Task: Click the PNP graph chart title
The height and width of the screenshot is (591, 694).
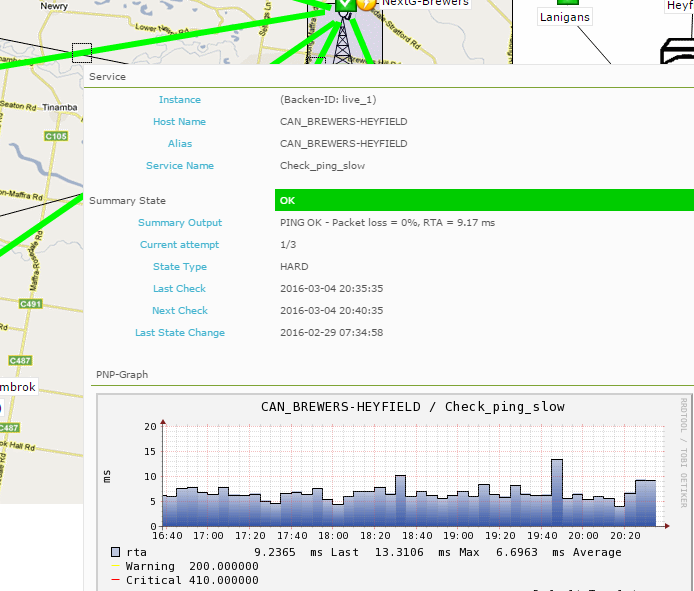Action: coord(412,407)
